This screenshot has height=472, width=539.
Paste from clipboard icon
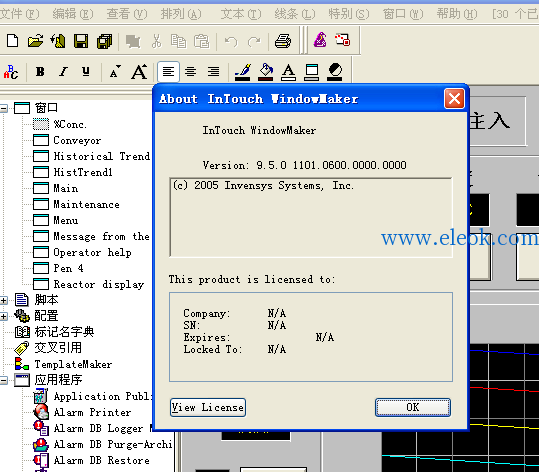[x=202, y=41]
